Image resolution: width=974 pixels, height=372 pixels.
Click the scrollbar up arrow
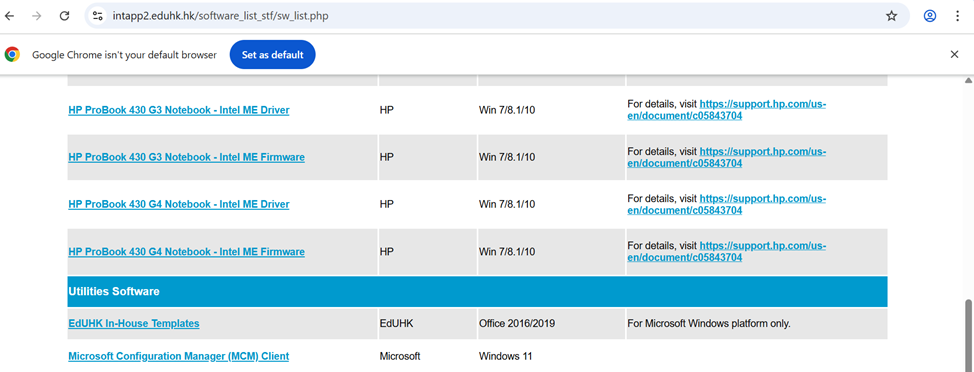tap(968, 81)
